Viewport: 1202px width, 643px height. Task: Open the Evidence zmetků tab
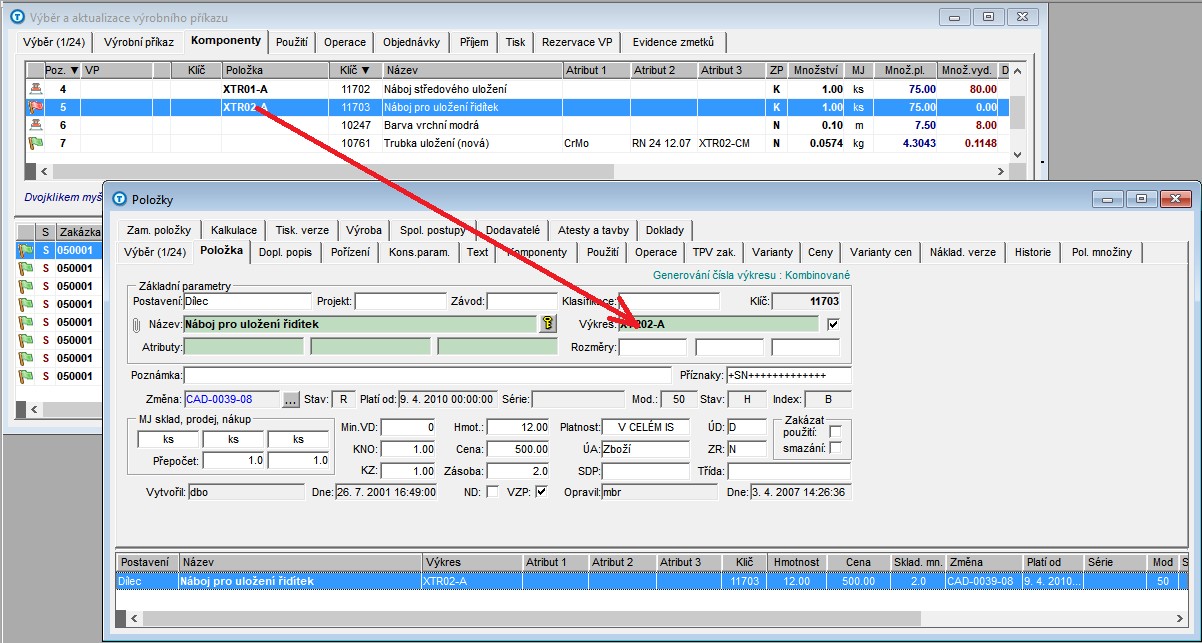673,42
